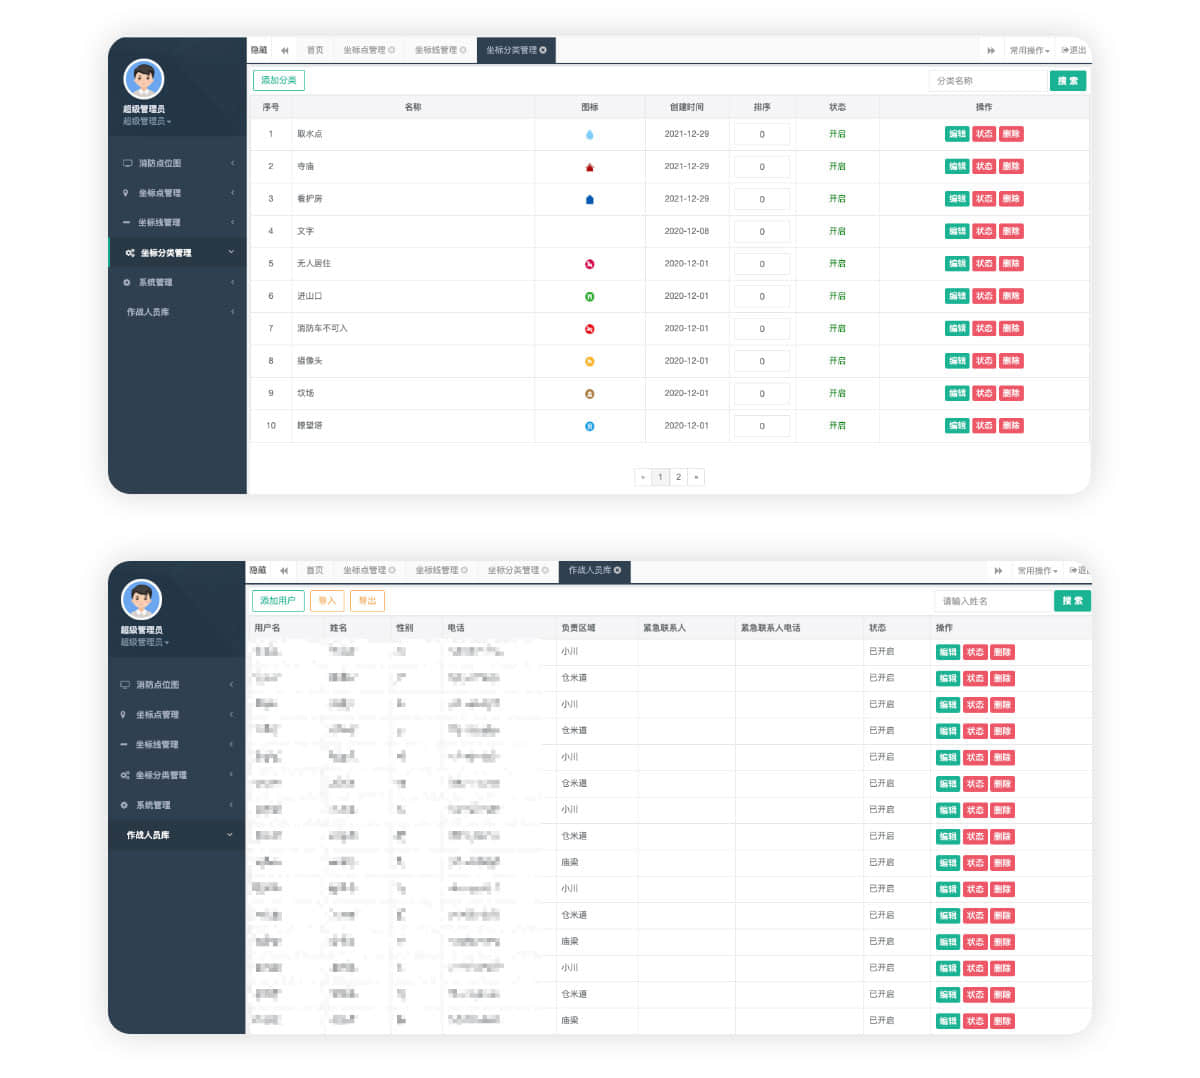Click the 请输入姓名 search input field

992,601
